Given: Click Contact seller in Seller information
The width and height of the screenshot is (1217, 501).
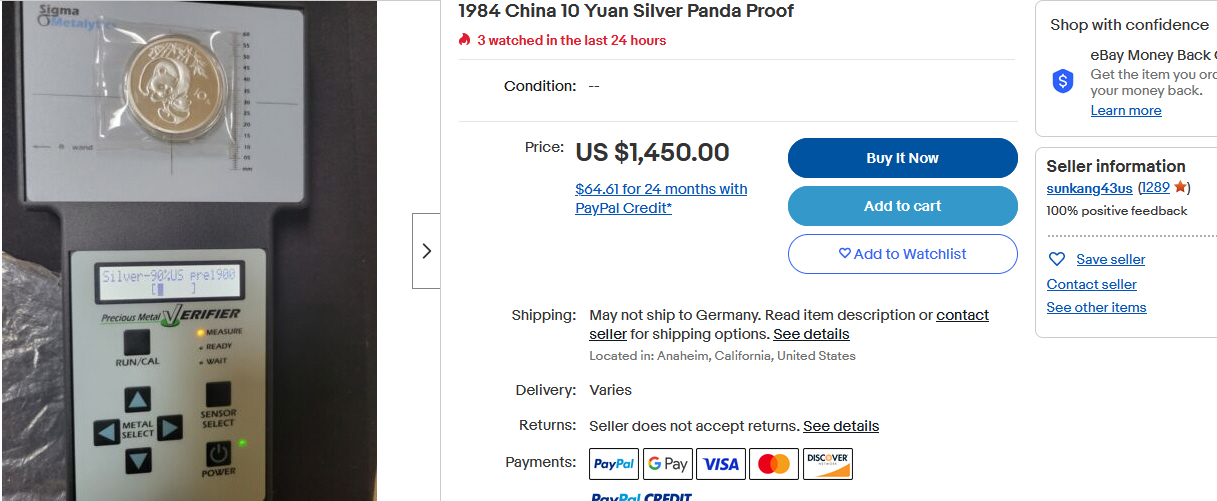Looking at the screenshot, I should point(1091,284).
